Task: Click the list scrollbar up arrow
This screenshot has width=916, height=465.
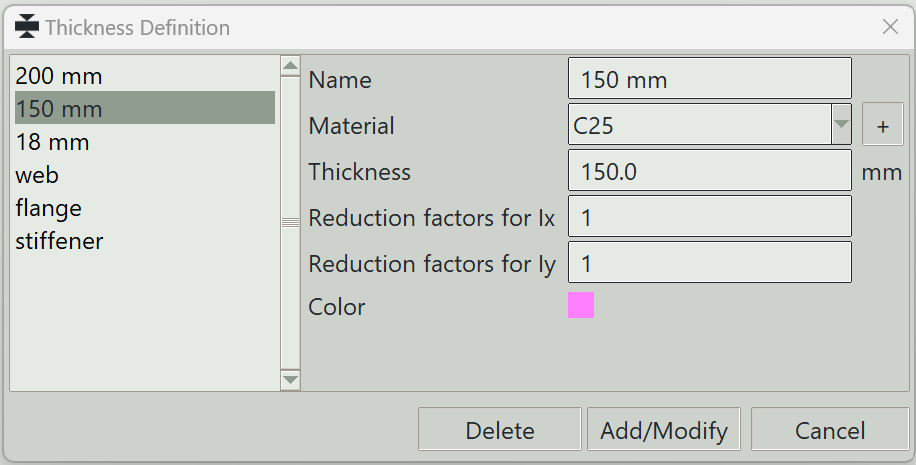Action: [x=290, y=65]
